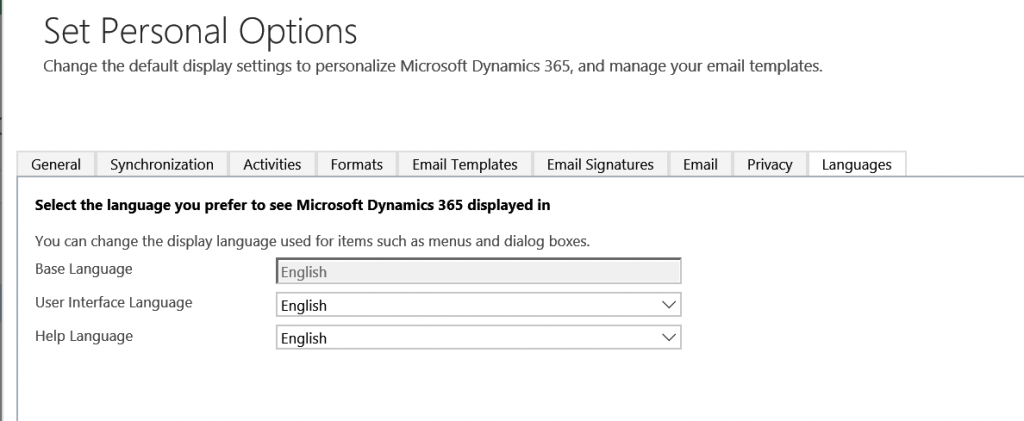Go to the Formats tab
Screen dimensions: 1024x421
click(356, 164)
